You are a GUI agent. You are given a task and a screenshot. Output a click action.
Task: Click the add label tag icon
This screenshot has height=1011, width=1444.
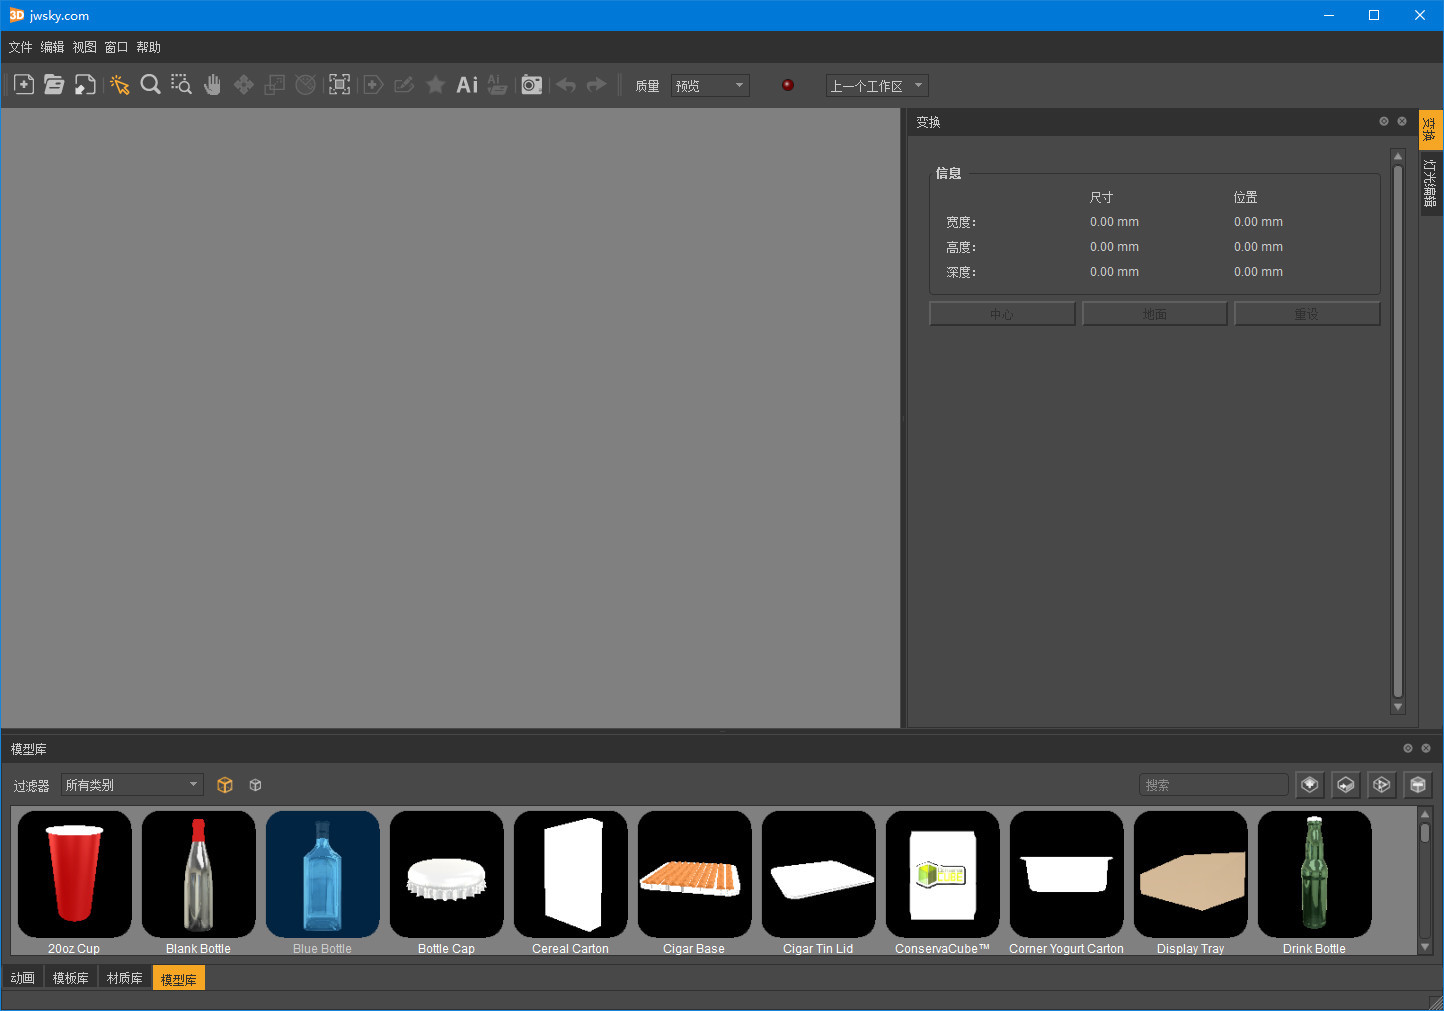point(373,85)
